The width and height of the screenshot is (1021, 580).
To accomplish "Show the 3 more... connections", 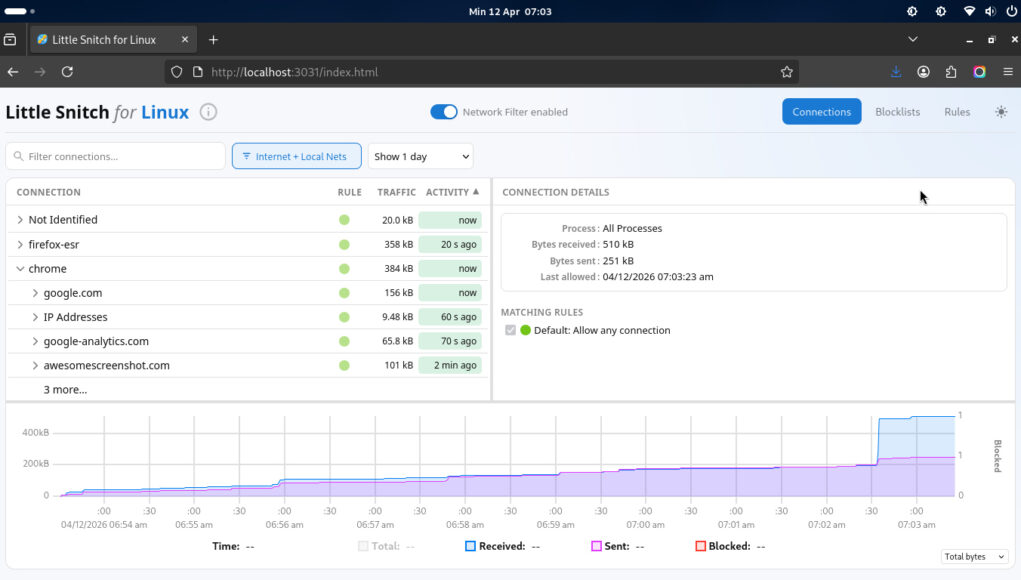I will 65,390.
